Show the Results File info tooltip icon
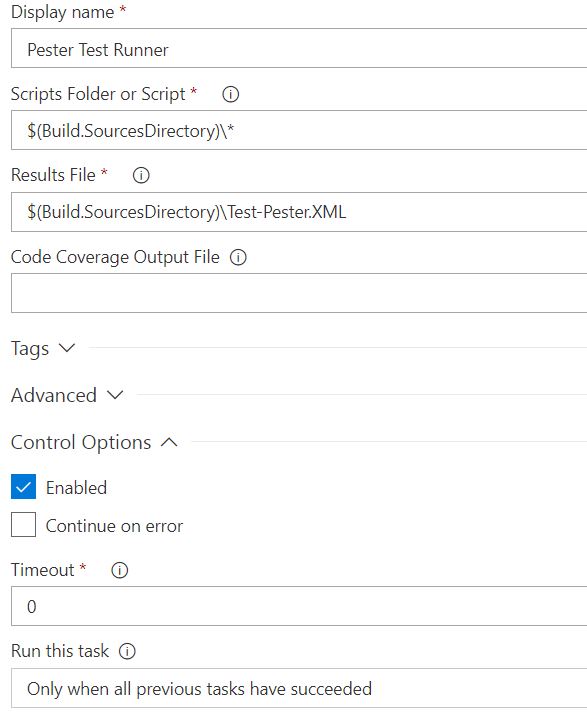Image resolution: width=587 pixels, height=715 pixels. (141, 175)
